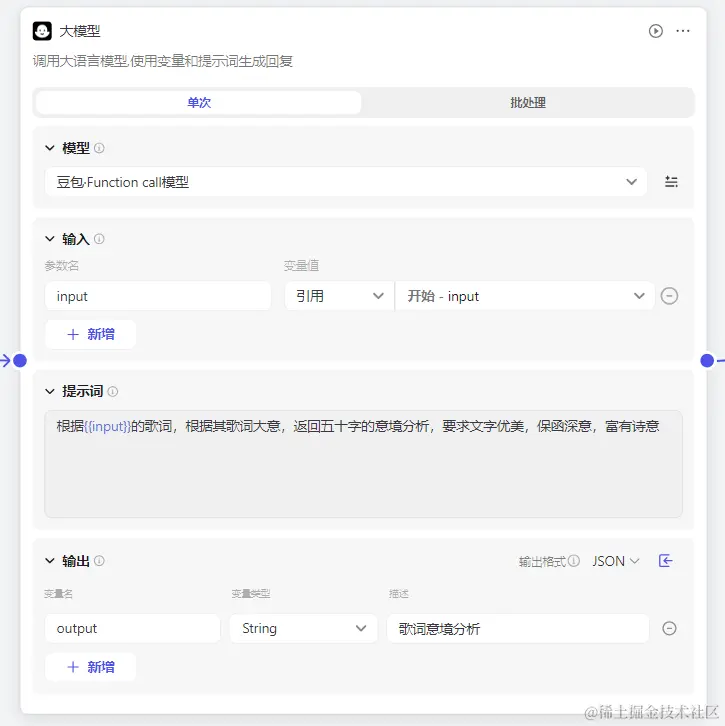Screen dimensions: 725x726
Task: Click the node description text 调用大语言模型
Action: pyautogui.click(x=162, y=61)
